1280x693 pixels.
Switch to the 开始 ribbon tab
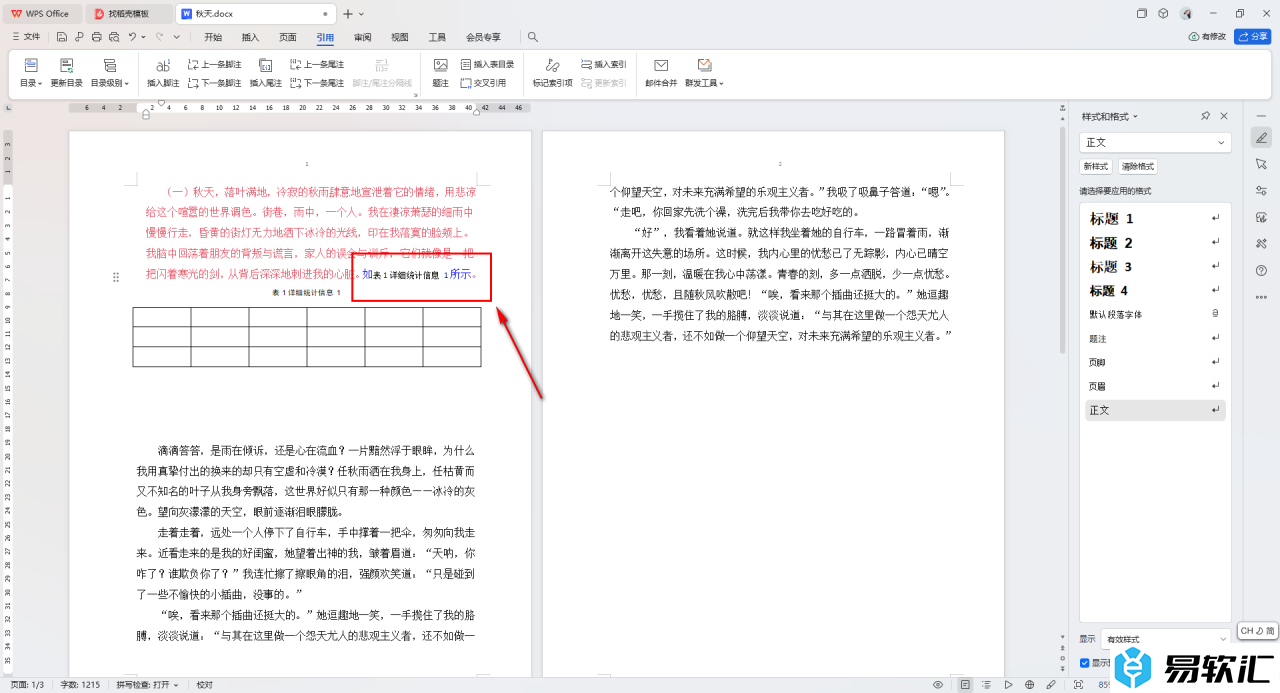[x=213, y=37]
